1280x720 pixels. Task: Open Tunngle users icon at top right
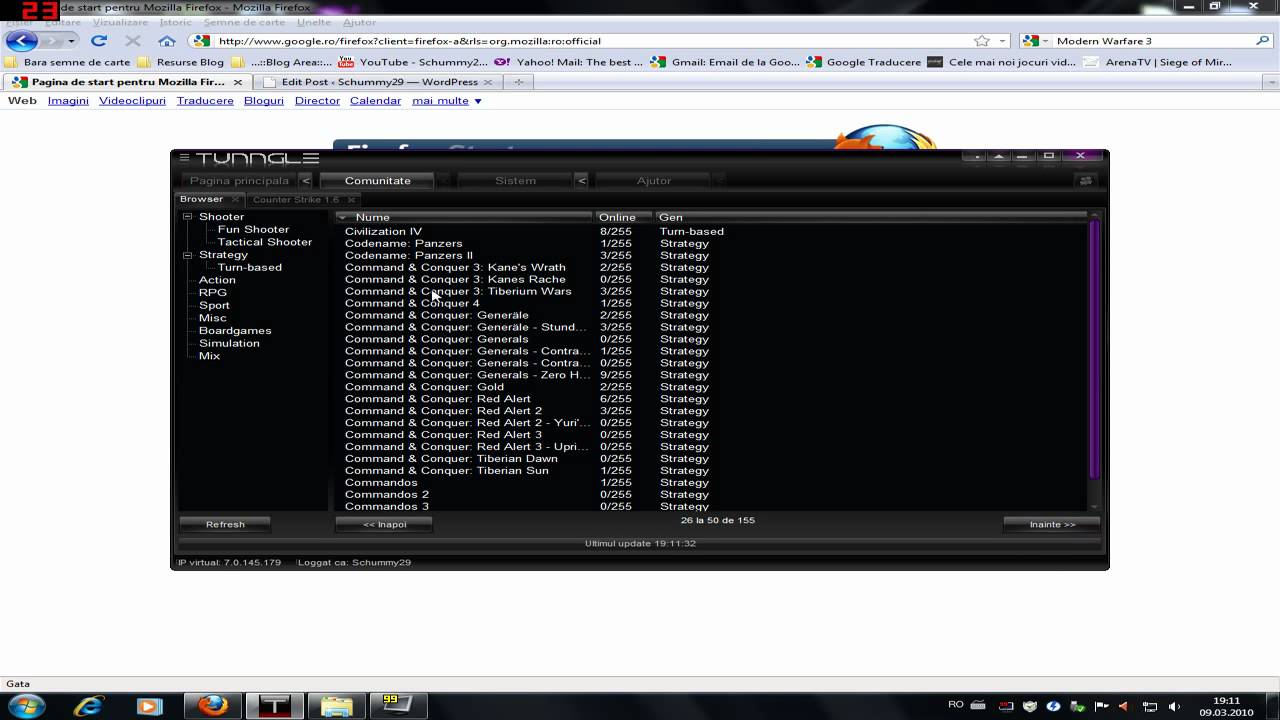click(x=1085, y=181)
